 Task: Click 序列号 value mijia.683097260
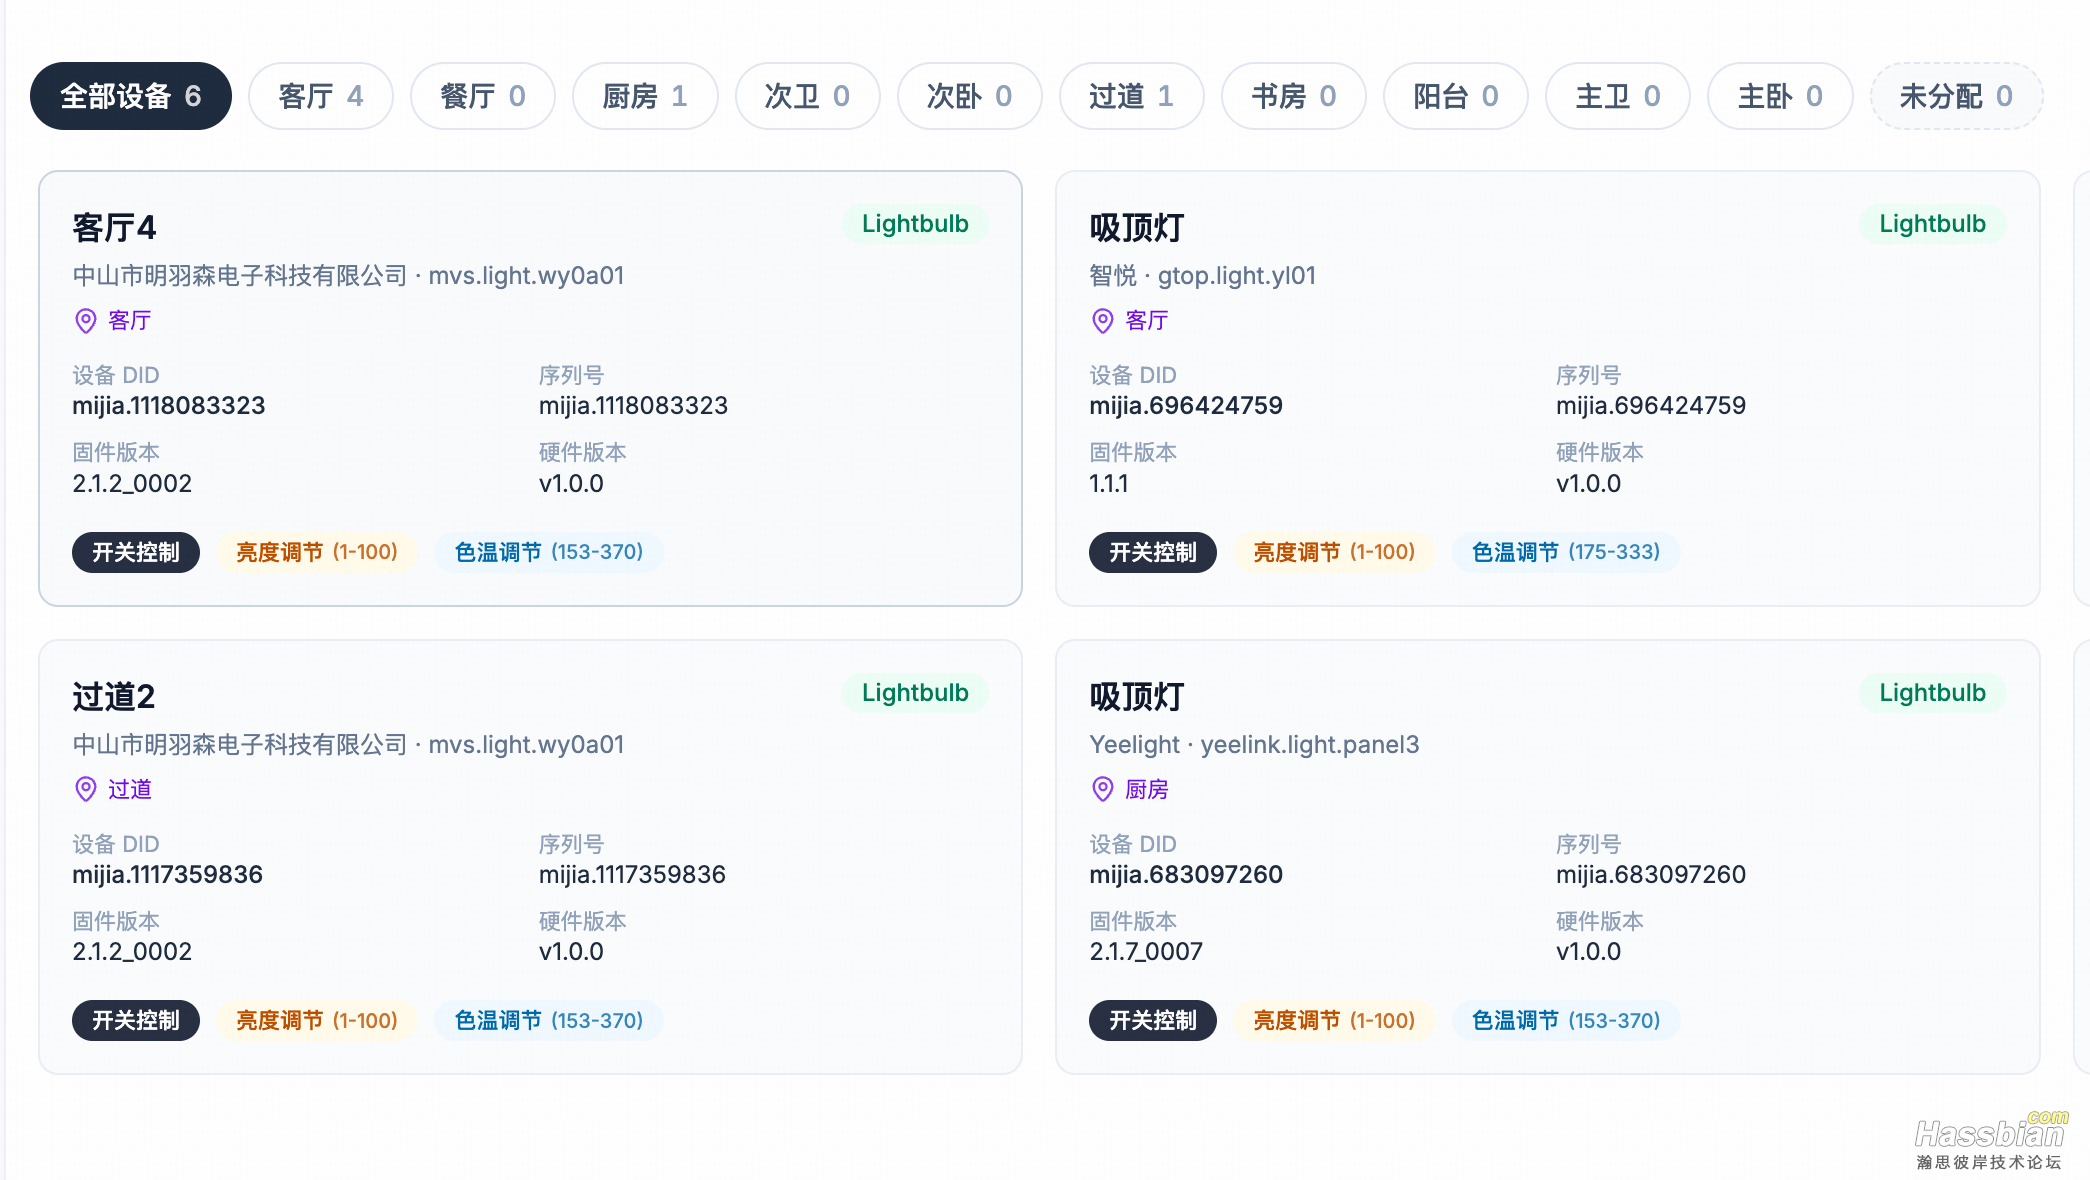(x=1651, y=875)
